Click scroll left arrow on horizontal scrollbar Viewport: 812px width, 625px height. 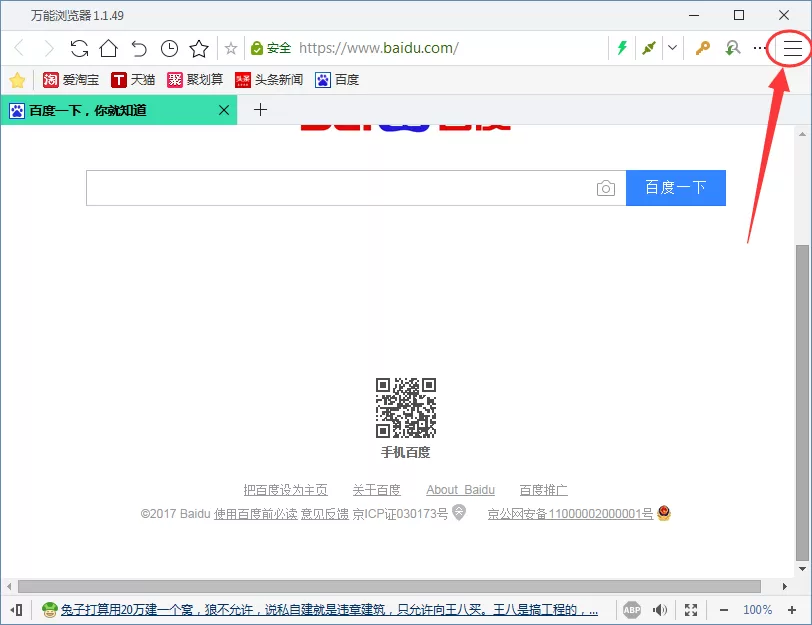click(9, 586)
